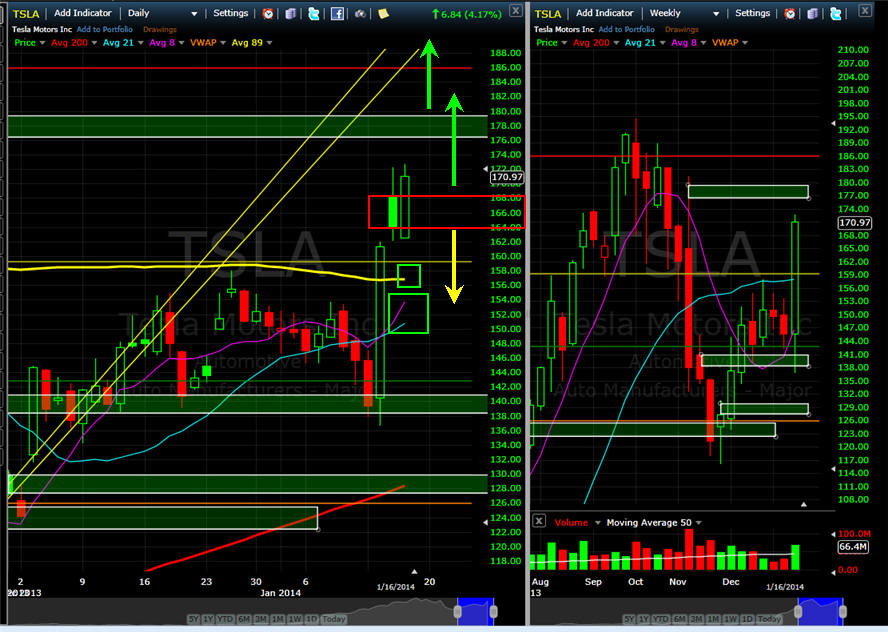
Task: Open Drawings link in Daily chart
Action: (x=160, y=29)
